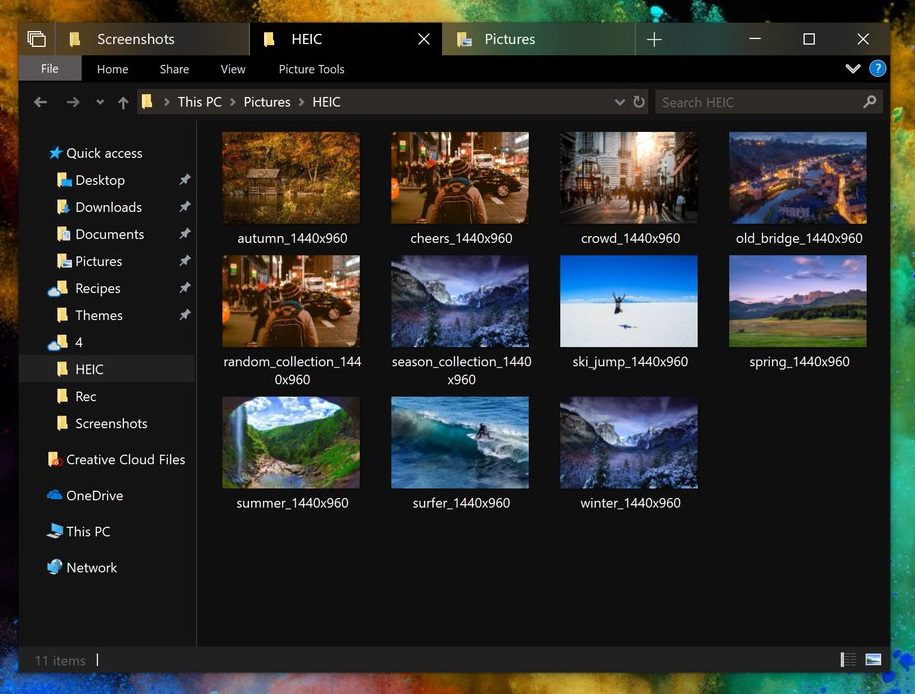Expand the ribbon with the down chevron
The height and width of the screenshot is (694, 915).
point(852,69)
